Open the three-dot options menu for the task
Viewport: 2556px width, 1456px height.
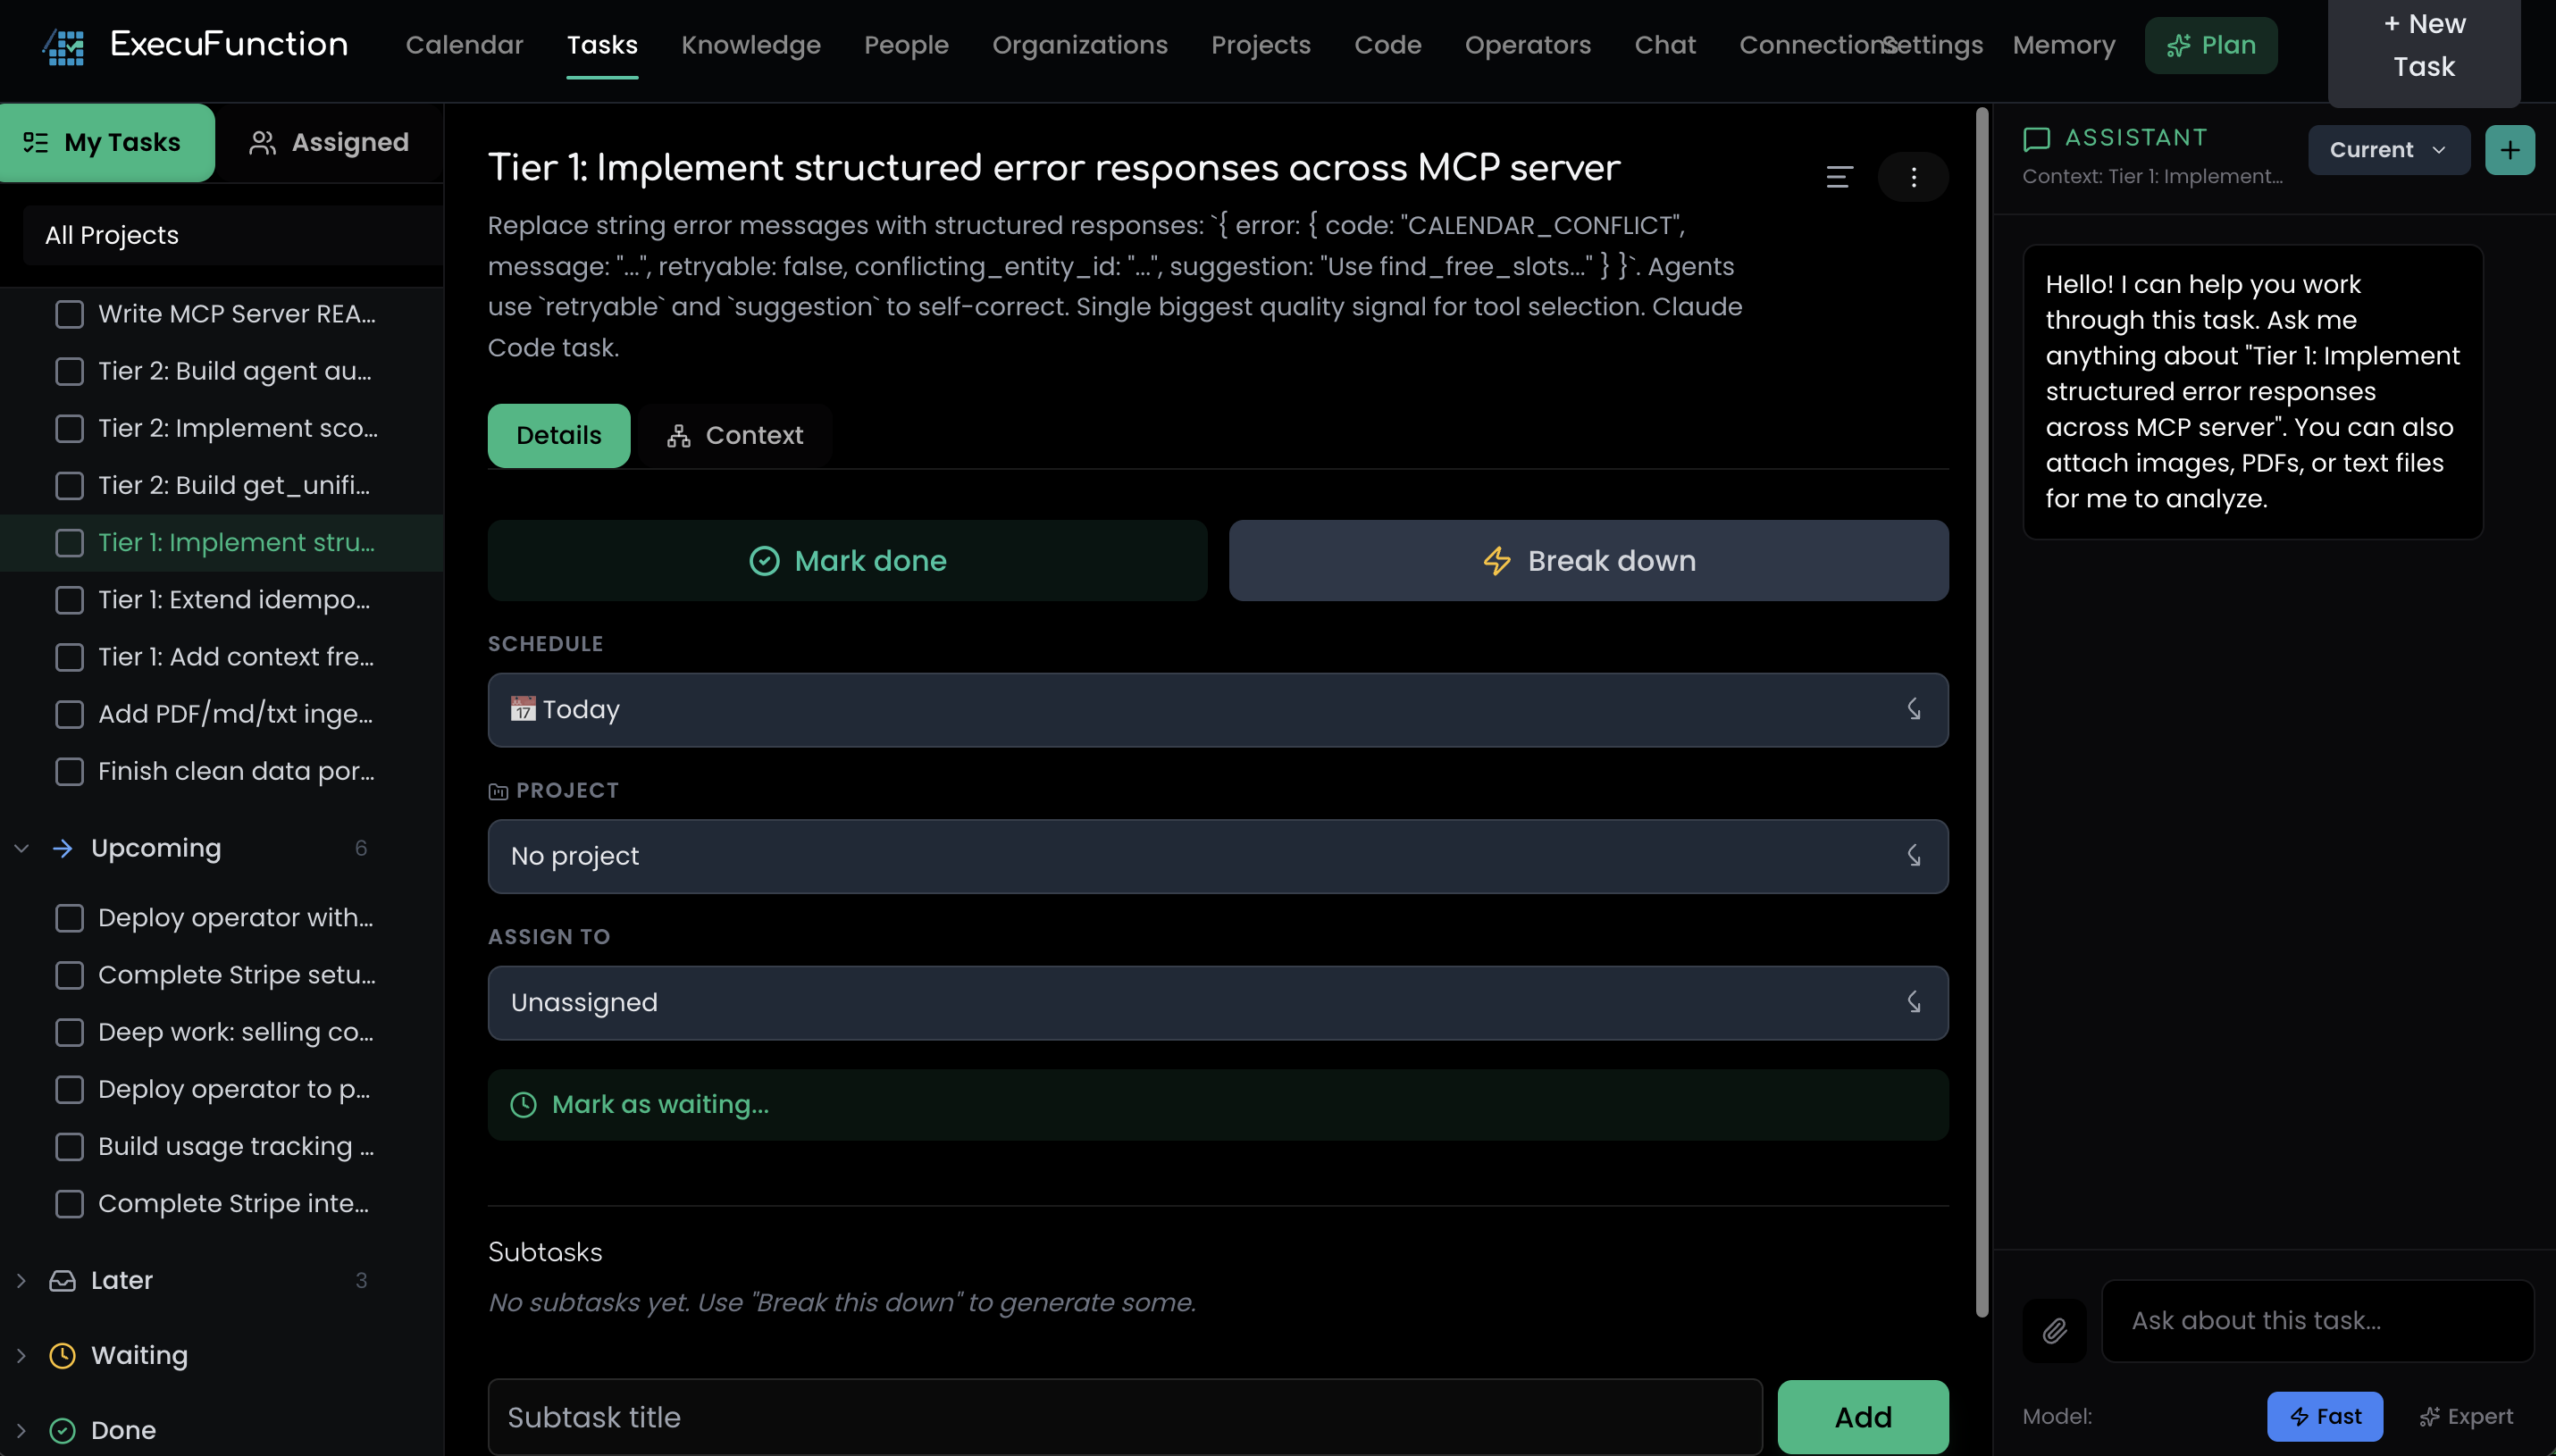pos(1914,177)
